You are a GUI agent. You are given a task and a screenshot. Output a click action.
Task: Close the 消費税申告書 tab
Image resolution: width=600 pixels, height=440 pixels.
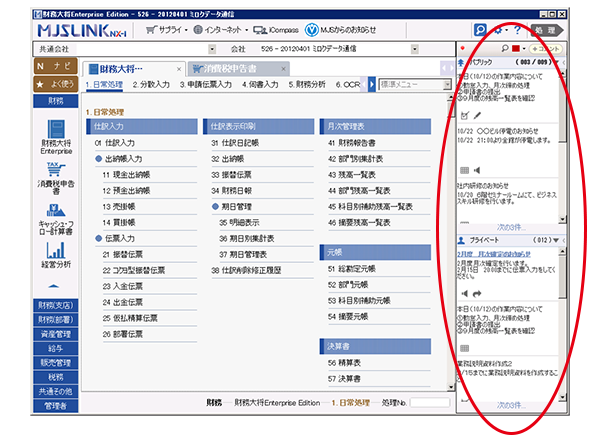pos(283,69)
